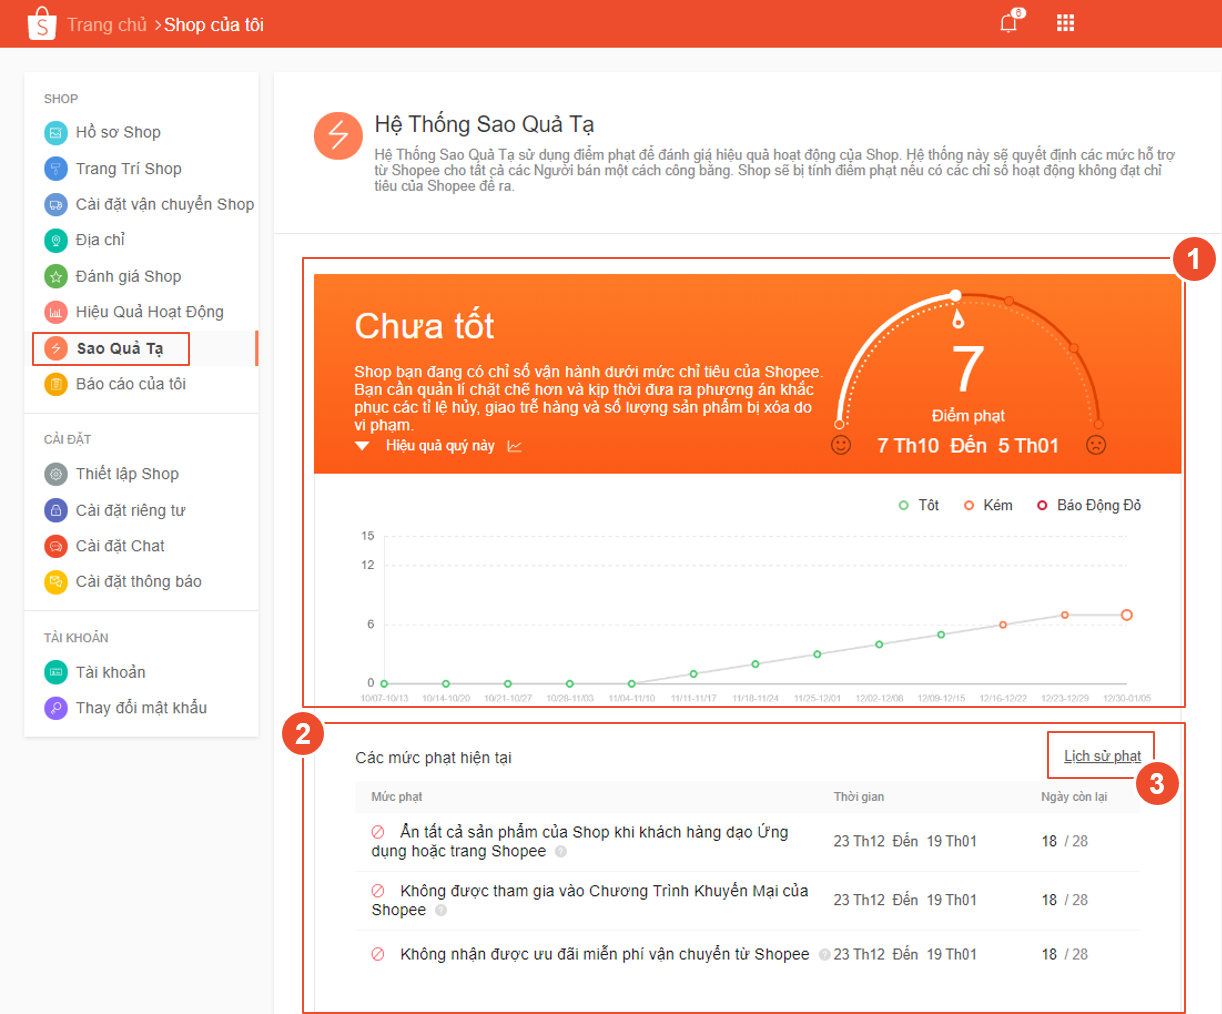1222x1014 pixels.
Task: Click the last data point on chart
Action: [1126, 615]
